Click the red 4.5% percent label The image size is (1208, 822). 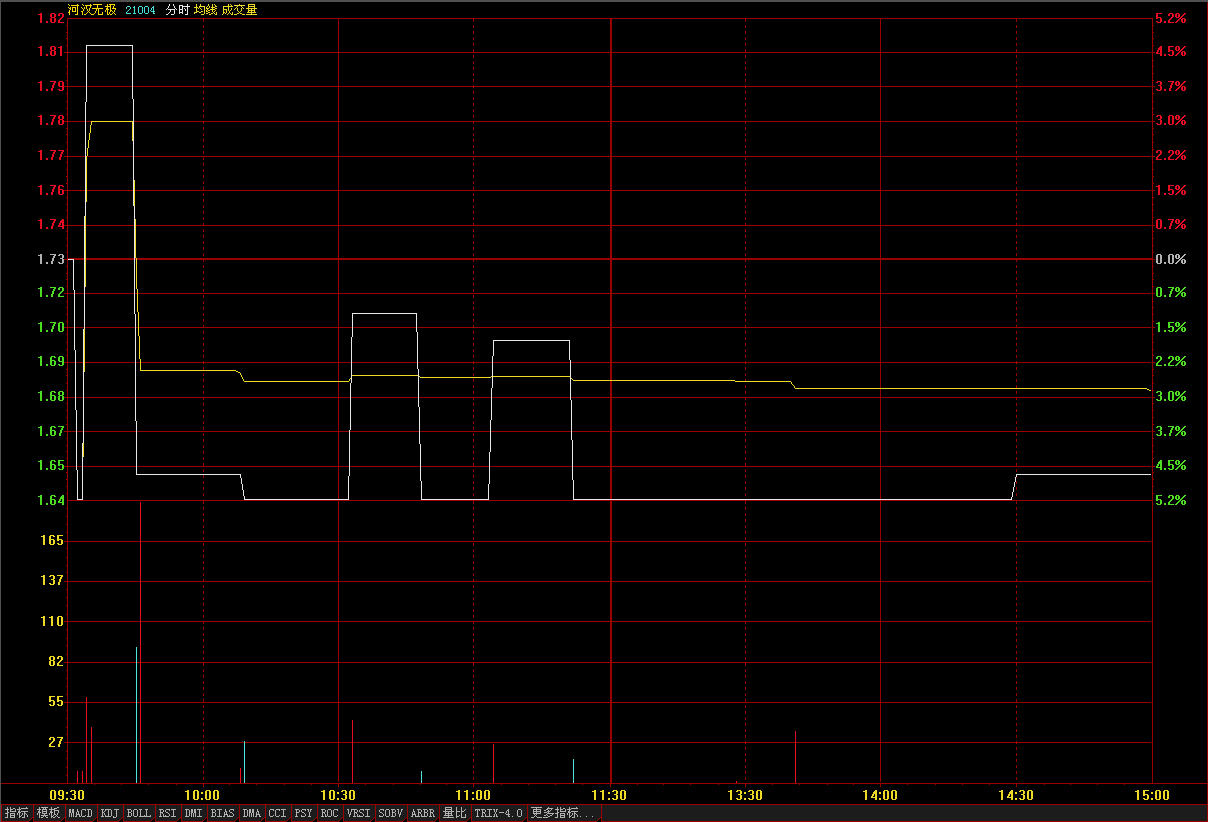(x=1170, y=52)
